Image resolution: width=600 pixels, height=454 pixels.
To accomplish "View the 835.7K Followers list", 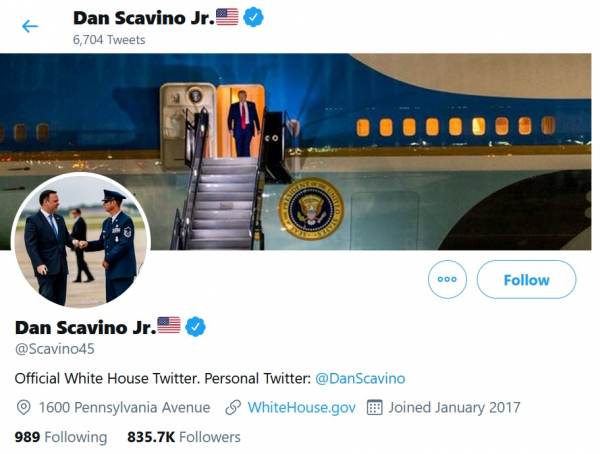I will pyautogui.click(x=184, y=437).
